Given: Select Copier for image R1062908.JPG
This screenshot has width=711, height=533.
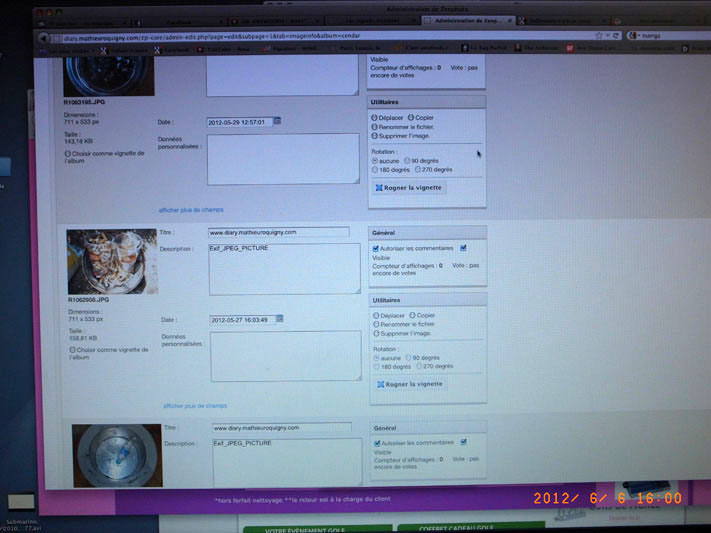Looking at the screenshot, I should [412, 315].
